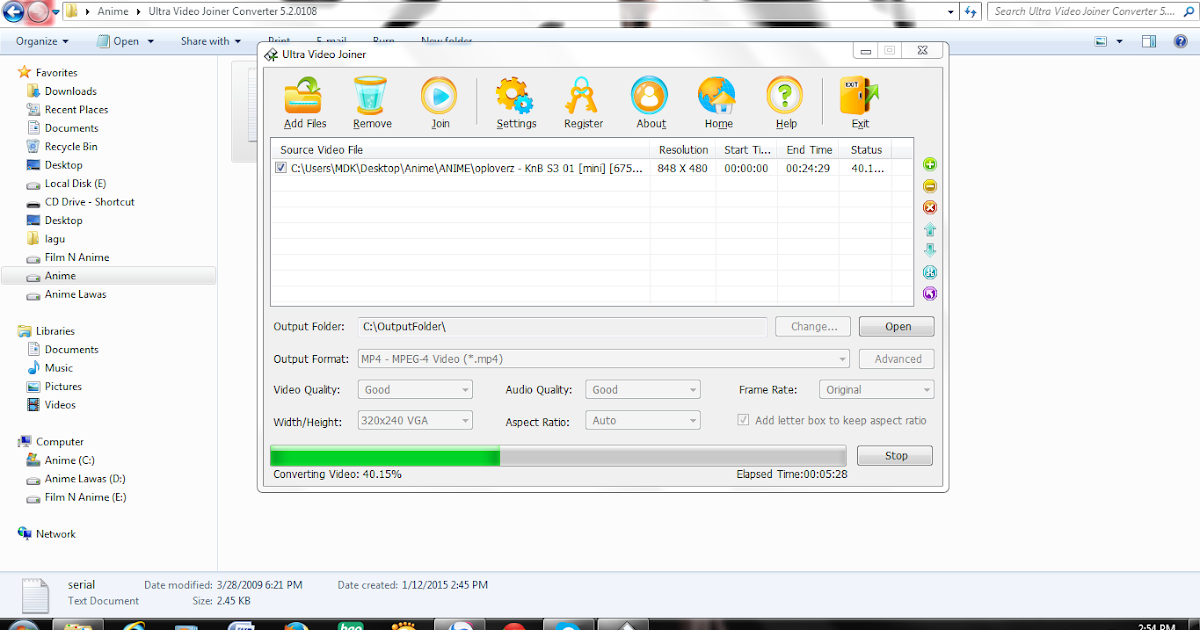Image resolution: width=1200 pixels, height=630 pixels.
Task: Click Open in the Explorer toolbar
Action: click(126, 41)
